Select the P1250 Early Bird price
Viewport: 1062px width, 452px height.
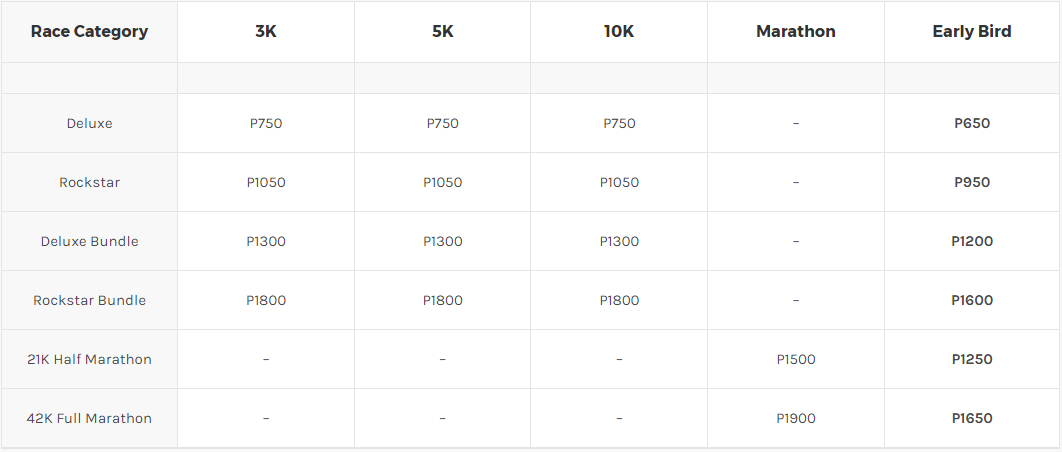pos(972,359)
